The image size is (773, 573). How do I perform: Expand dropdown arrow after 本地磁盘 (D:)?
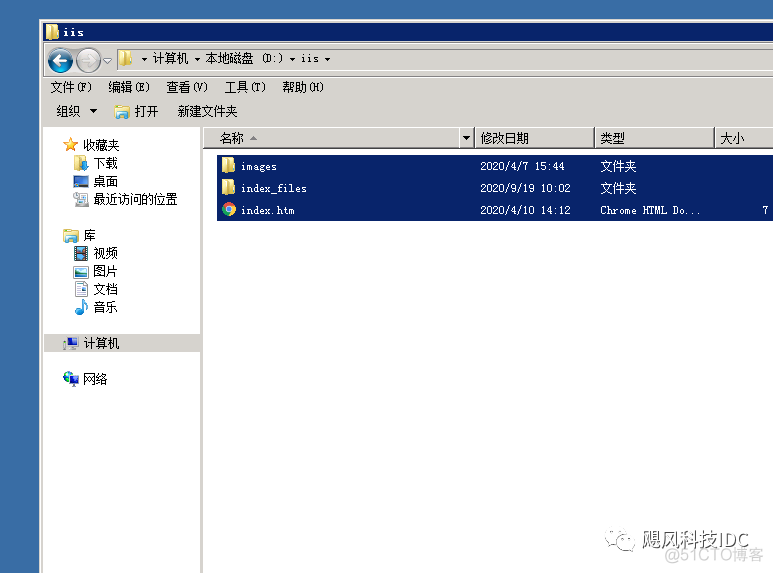pyautogui.click(x=292, y=59)
